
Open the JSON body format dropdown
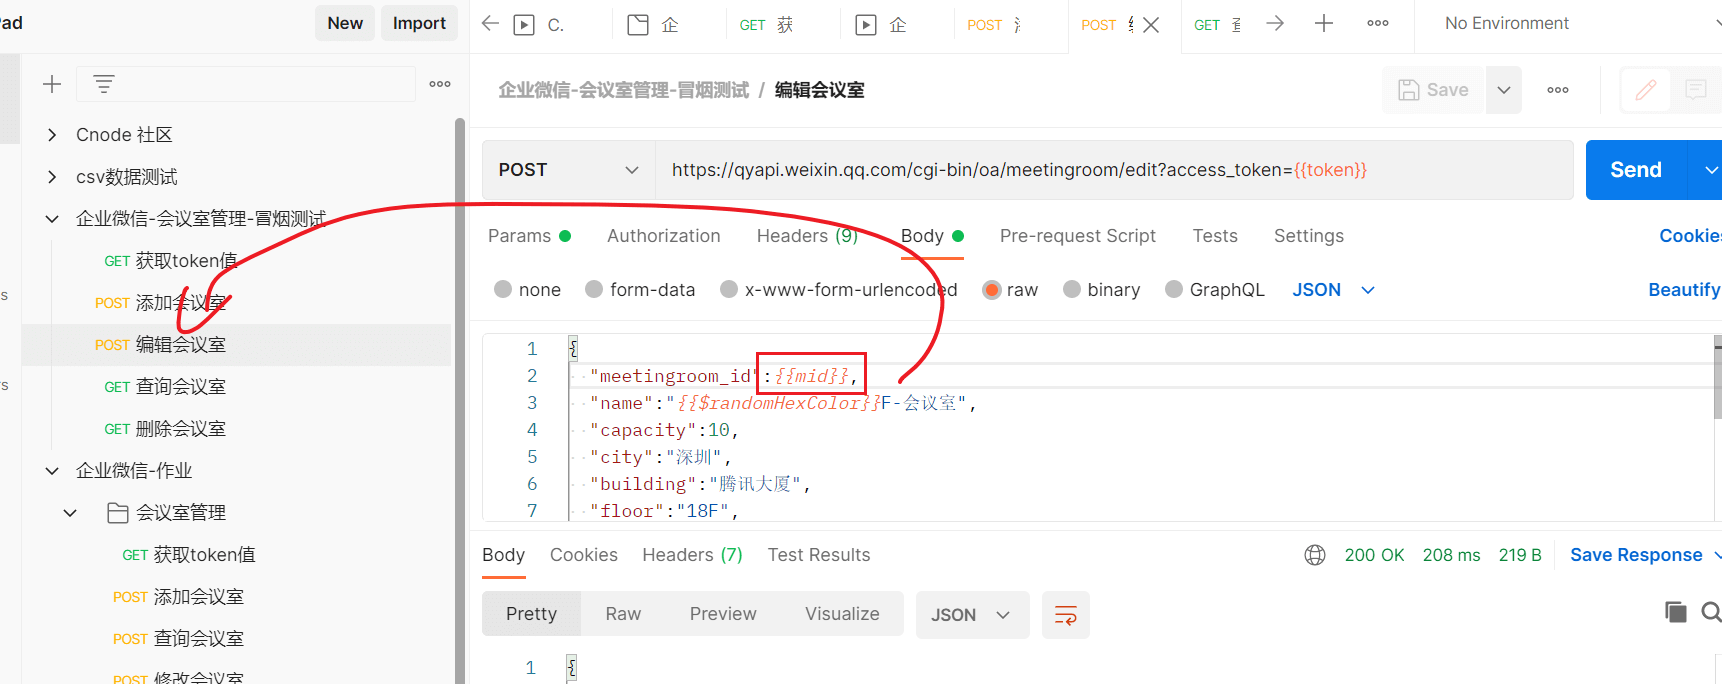1334,289
